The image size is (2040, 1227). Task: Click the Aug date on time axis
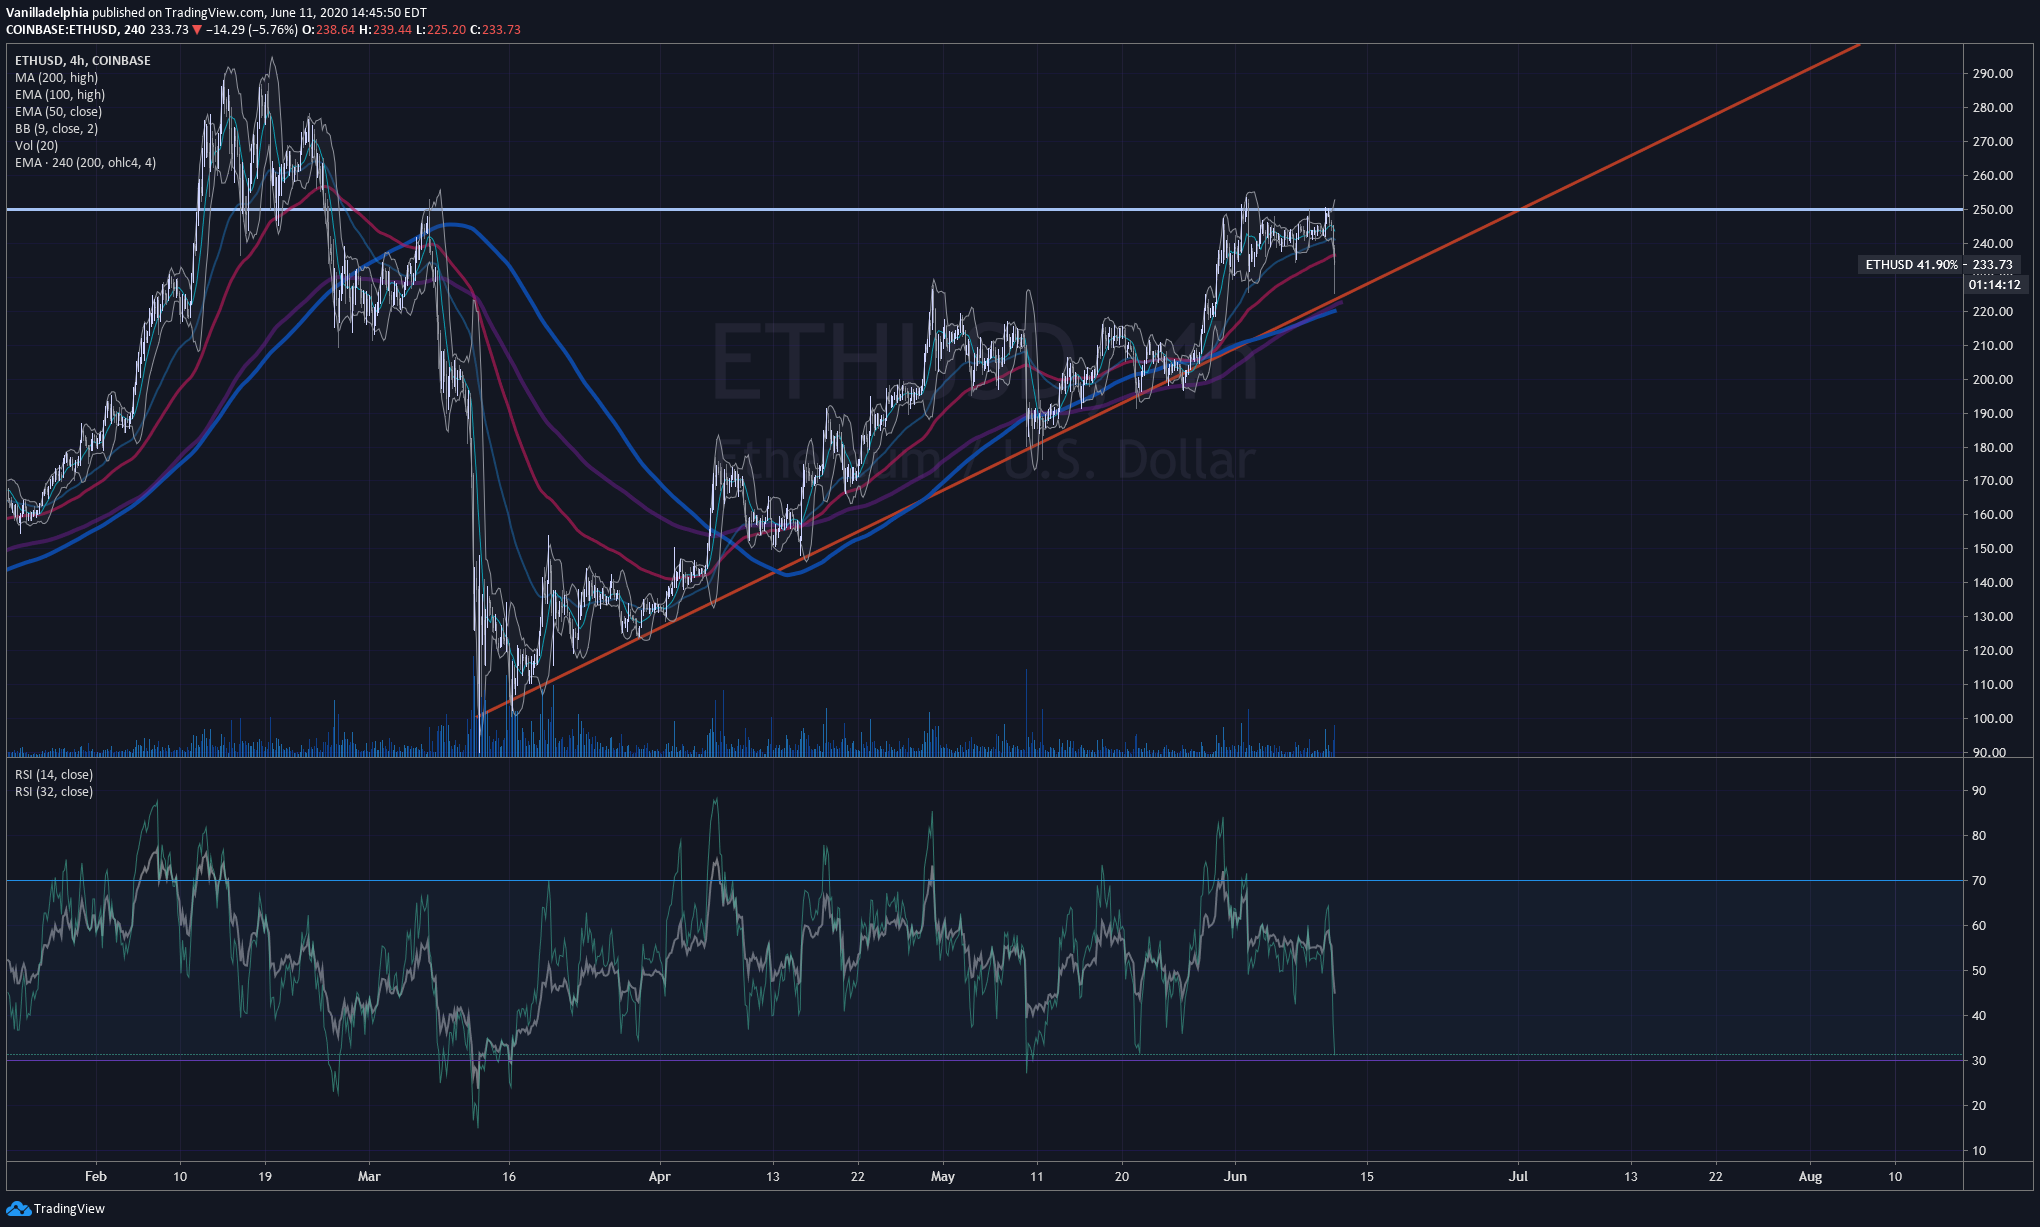click(x=1810, y=1177)
